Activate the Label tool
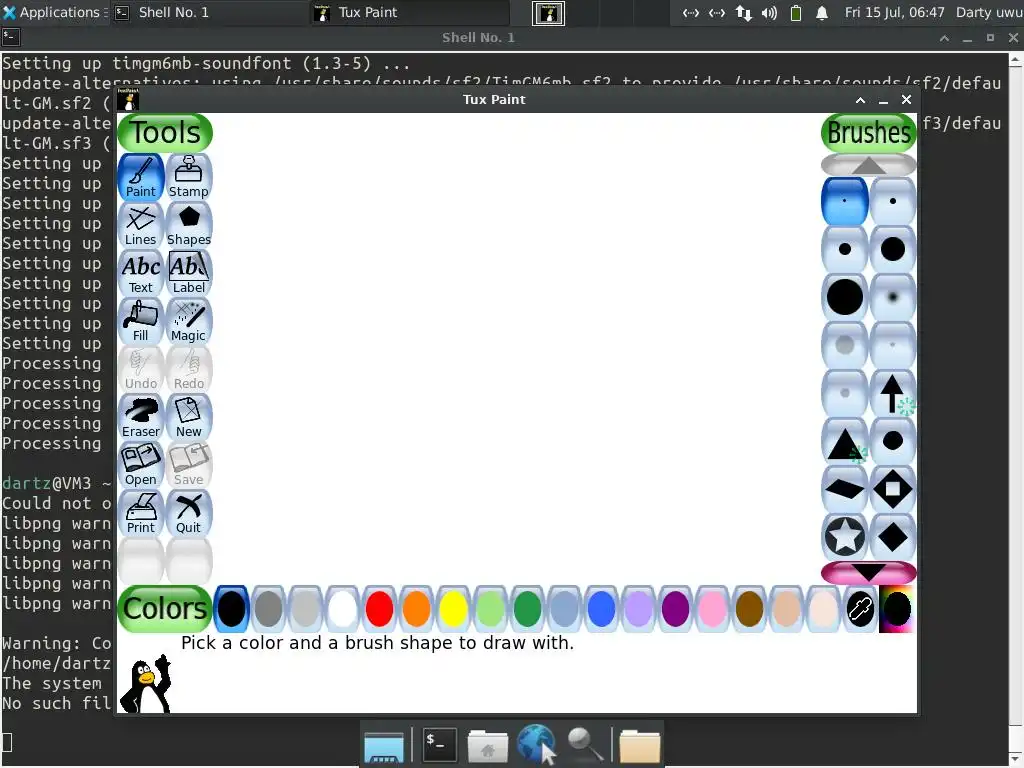This screenshot has width=1024, height=768. click(189, 273)
